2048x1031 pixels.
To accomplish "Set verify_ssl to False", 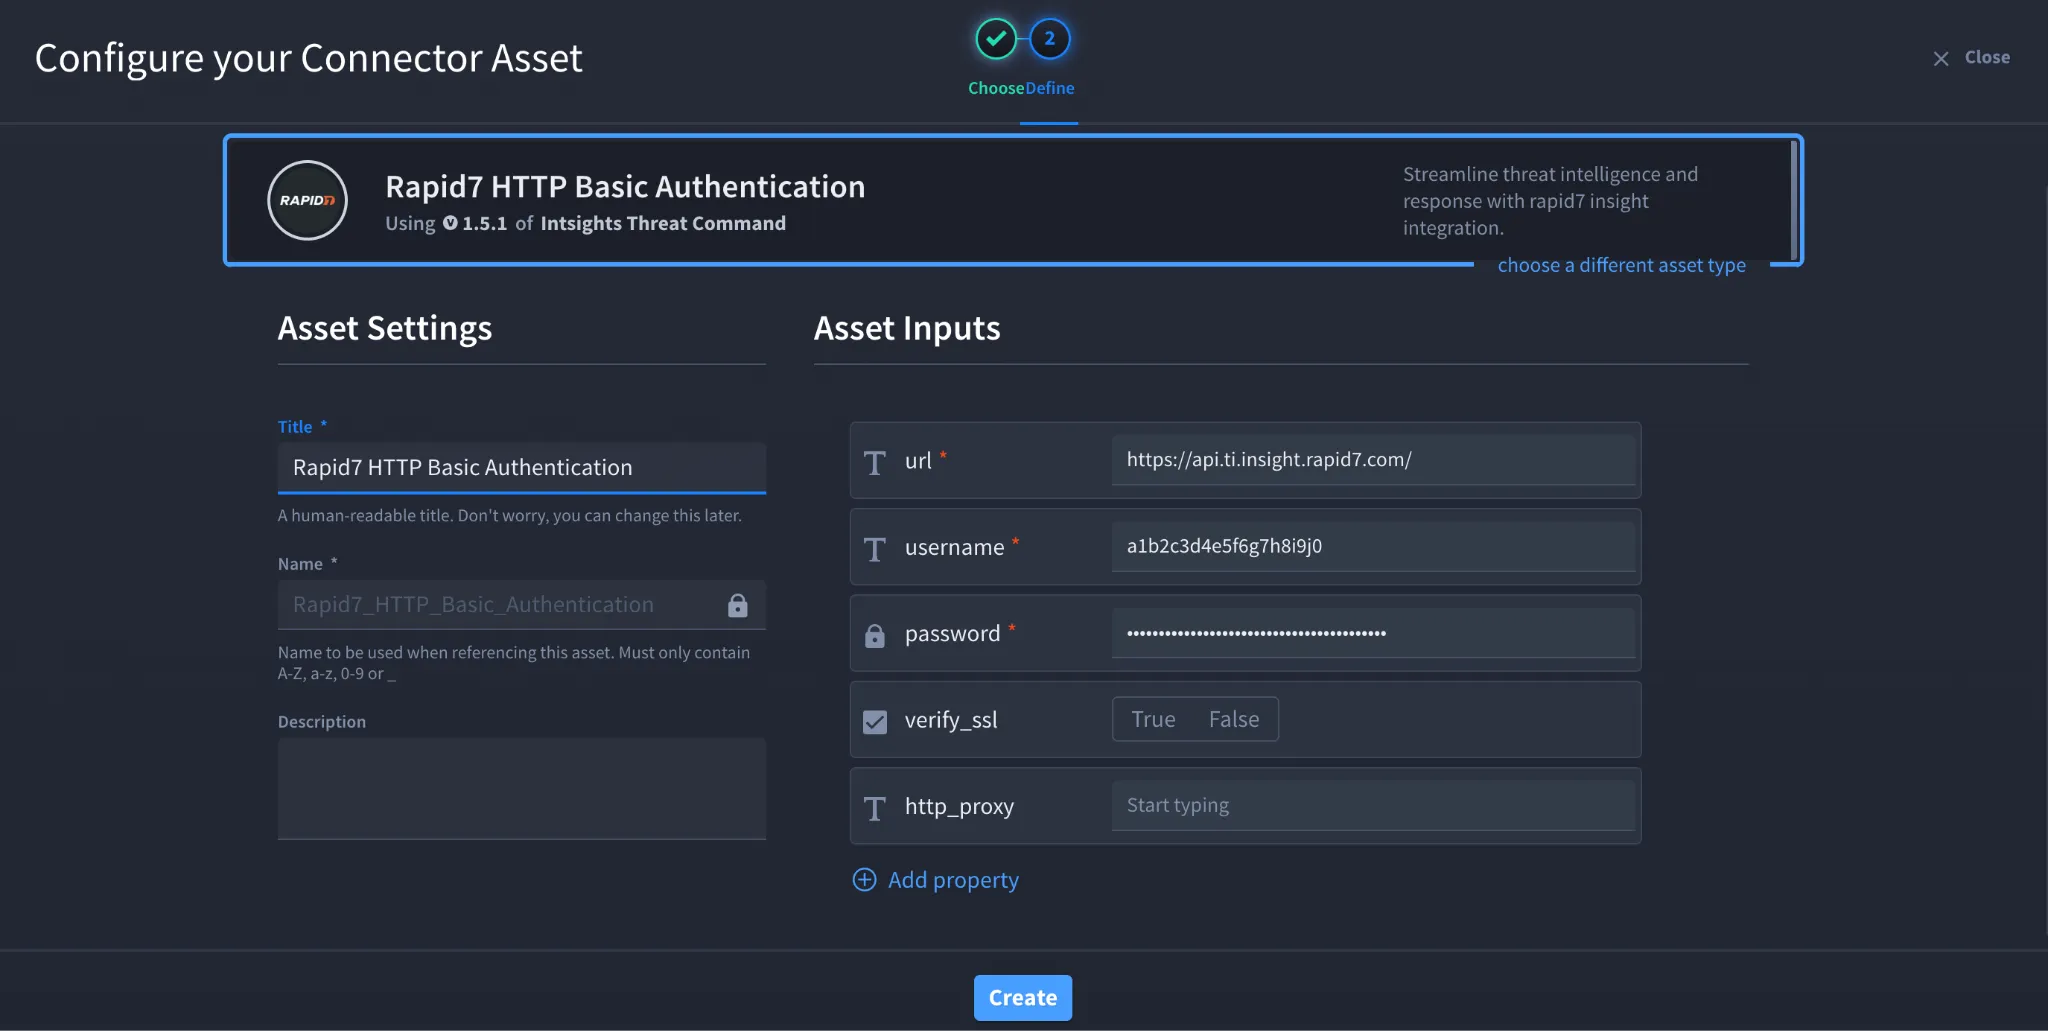I will [x=1234, y=719].
